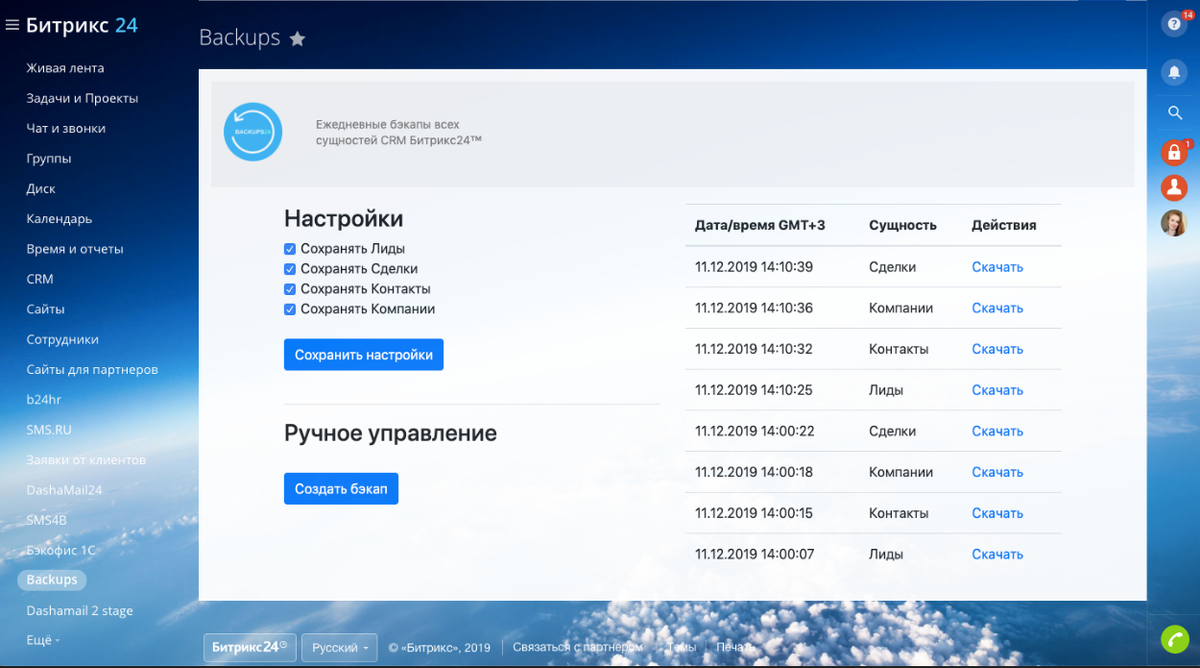
Task: Click the Сохранить настройки button
Action: pos(363,354)
